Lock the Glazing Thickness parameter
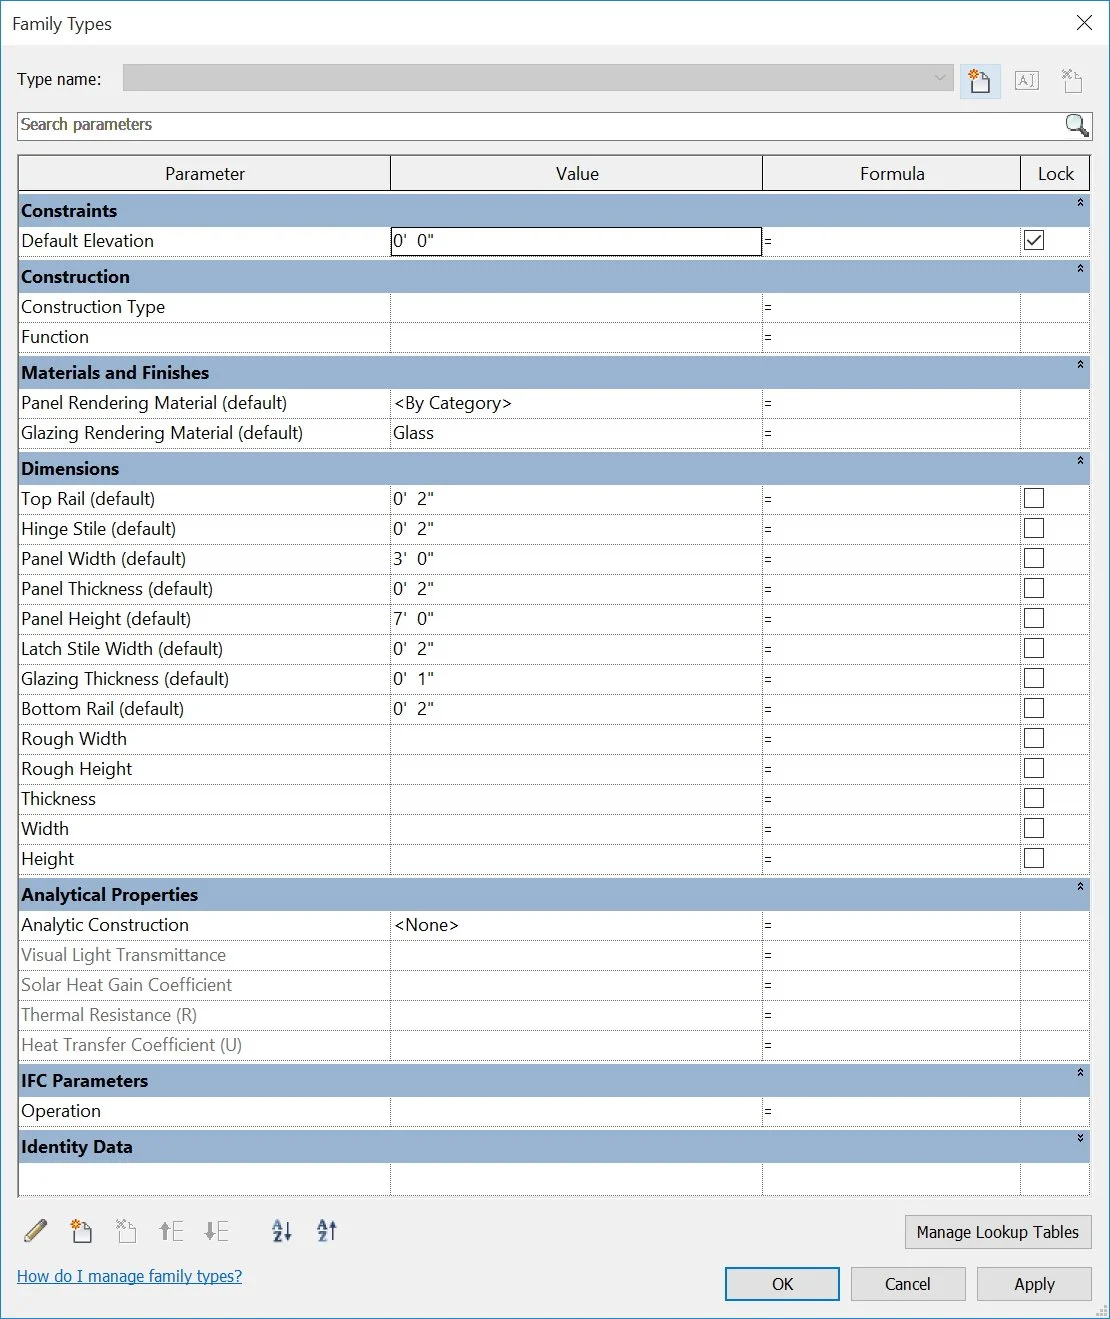The height and width of the screenshot is (1319, 1110). [x=1034, y=678]
